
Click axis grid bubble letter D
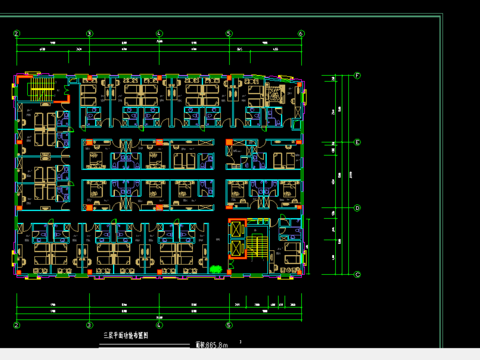[357, 208]
